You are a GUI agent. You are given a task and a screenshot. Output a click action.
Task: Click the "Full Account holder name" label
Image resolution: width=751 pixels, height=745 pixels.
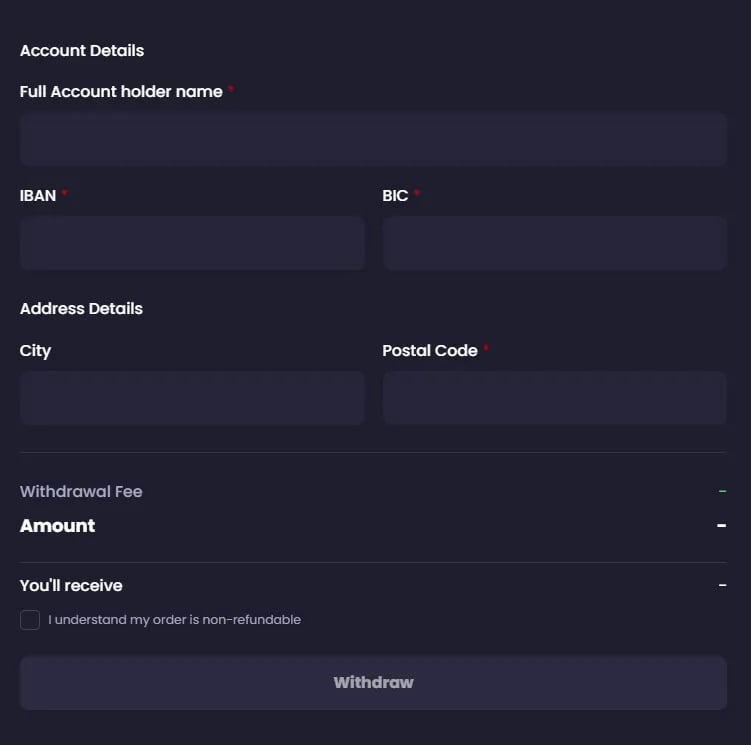coord(121,92)
